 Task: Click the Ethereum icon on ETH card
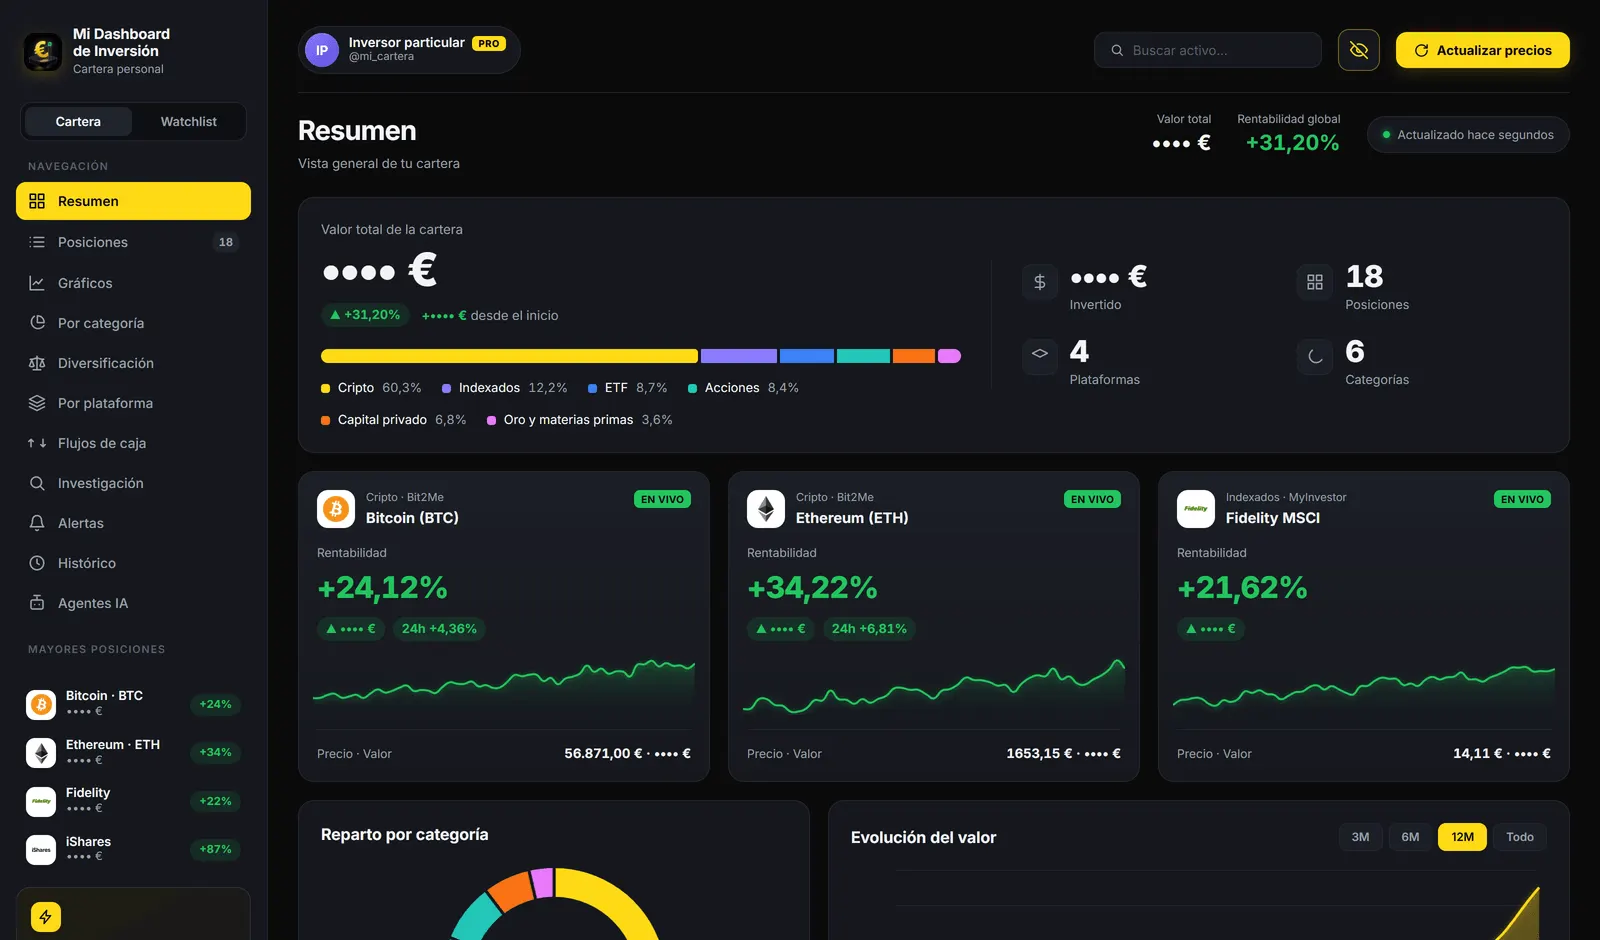[766, 509]
